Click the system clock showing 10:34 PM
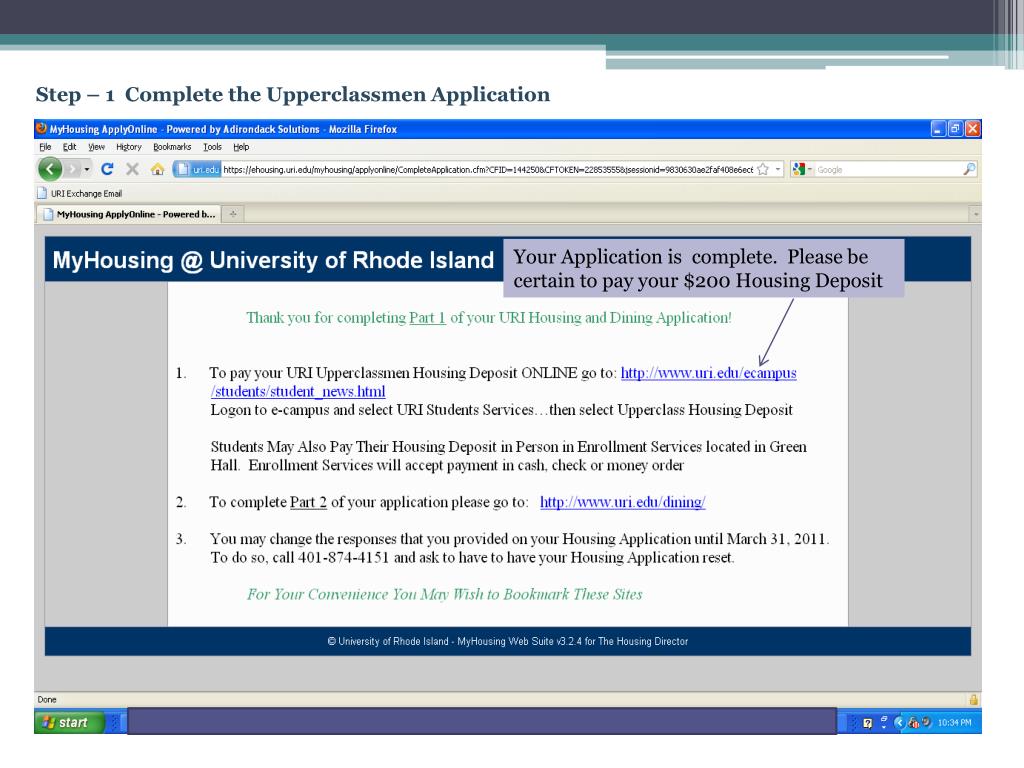Viewport: 1024px width, 768px height. pos(955,722)
